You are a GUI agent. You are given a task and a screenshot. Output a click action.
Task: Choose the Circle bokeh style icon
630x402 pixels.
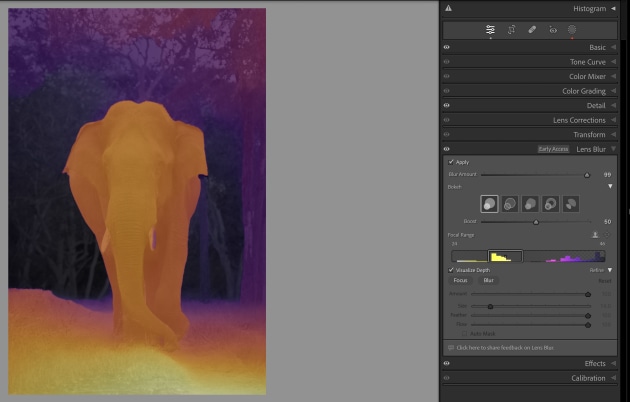(x=489, y=204)
